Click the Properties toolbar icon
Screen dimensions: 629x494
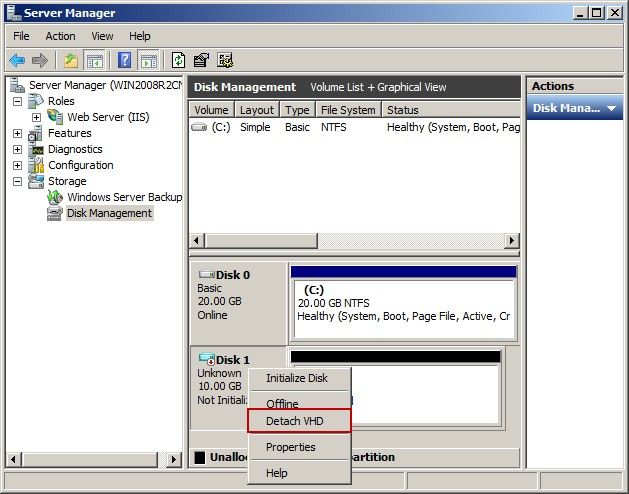coord(201,61)
